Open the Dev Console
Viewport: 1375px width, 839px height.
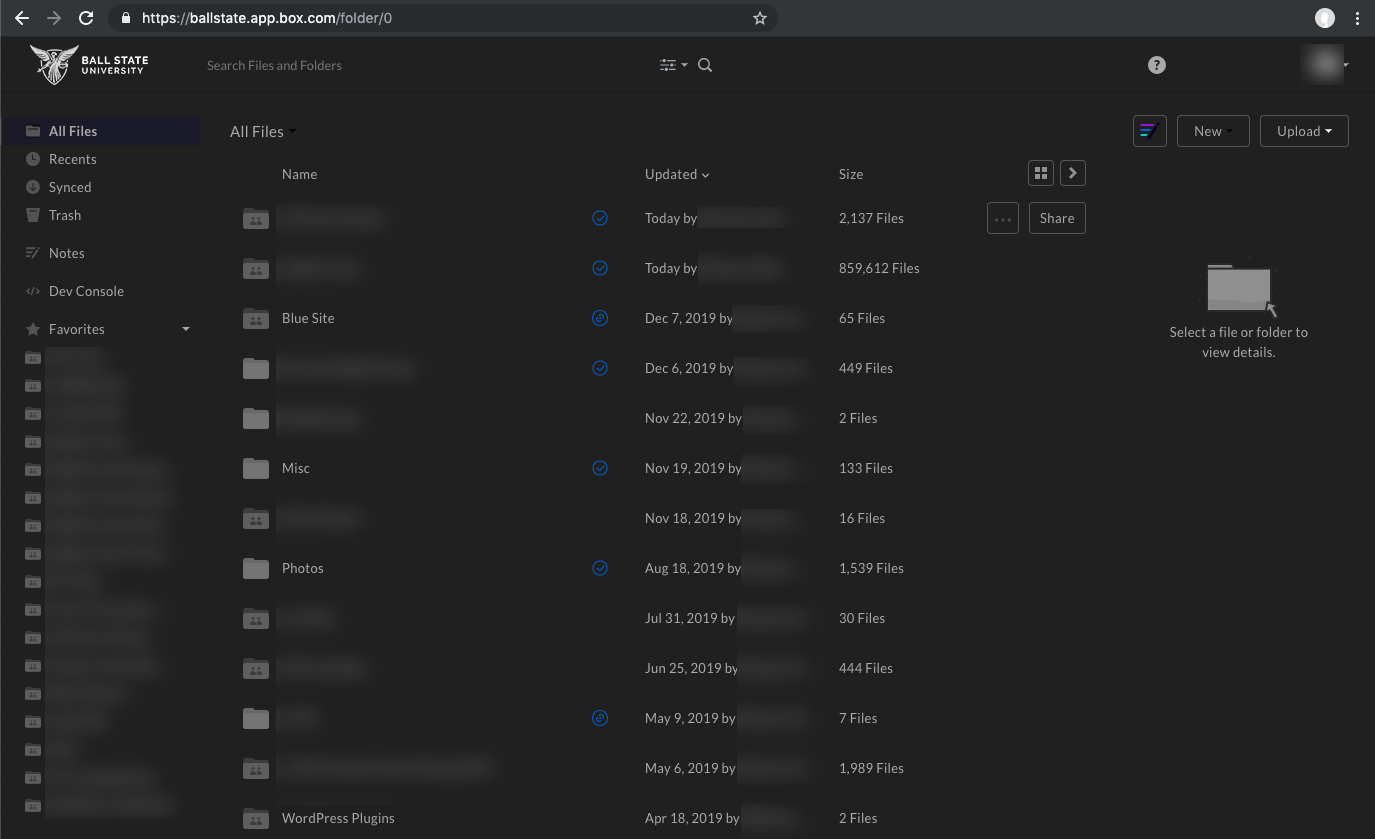[88, 290]
